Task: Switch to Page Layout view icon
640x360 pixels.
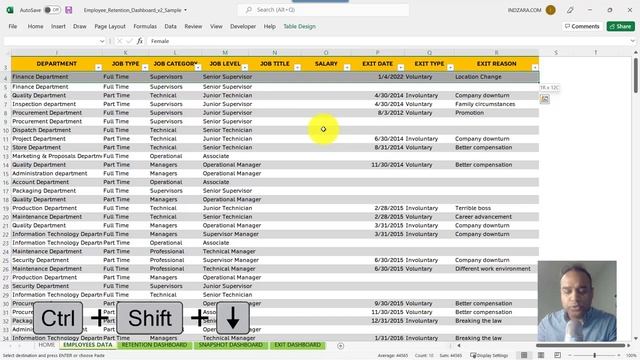Action: [541, 355]
